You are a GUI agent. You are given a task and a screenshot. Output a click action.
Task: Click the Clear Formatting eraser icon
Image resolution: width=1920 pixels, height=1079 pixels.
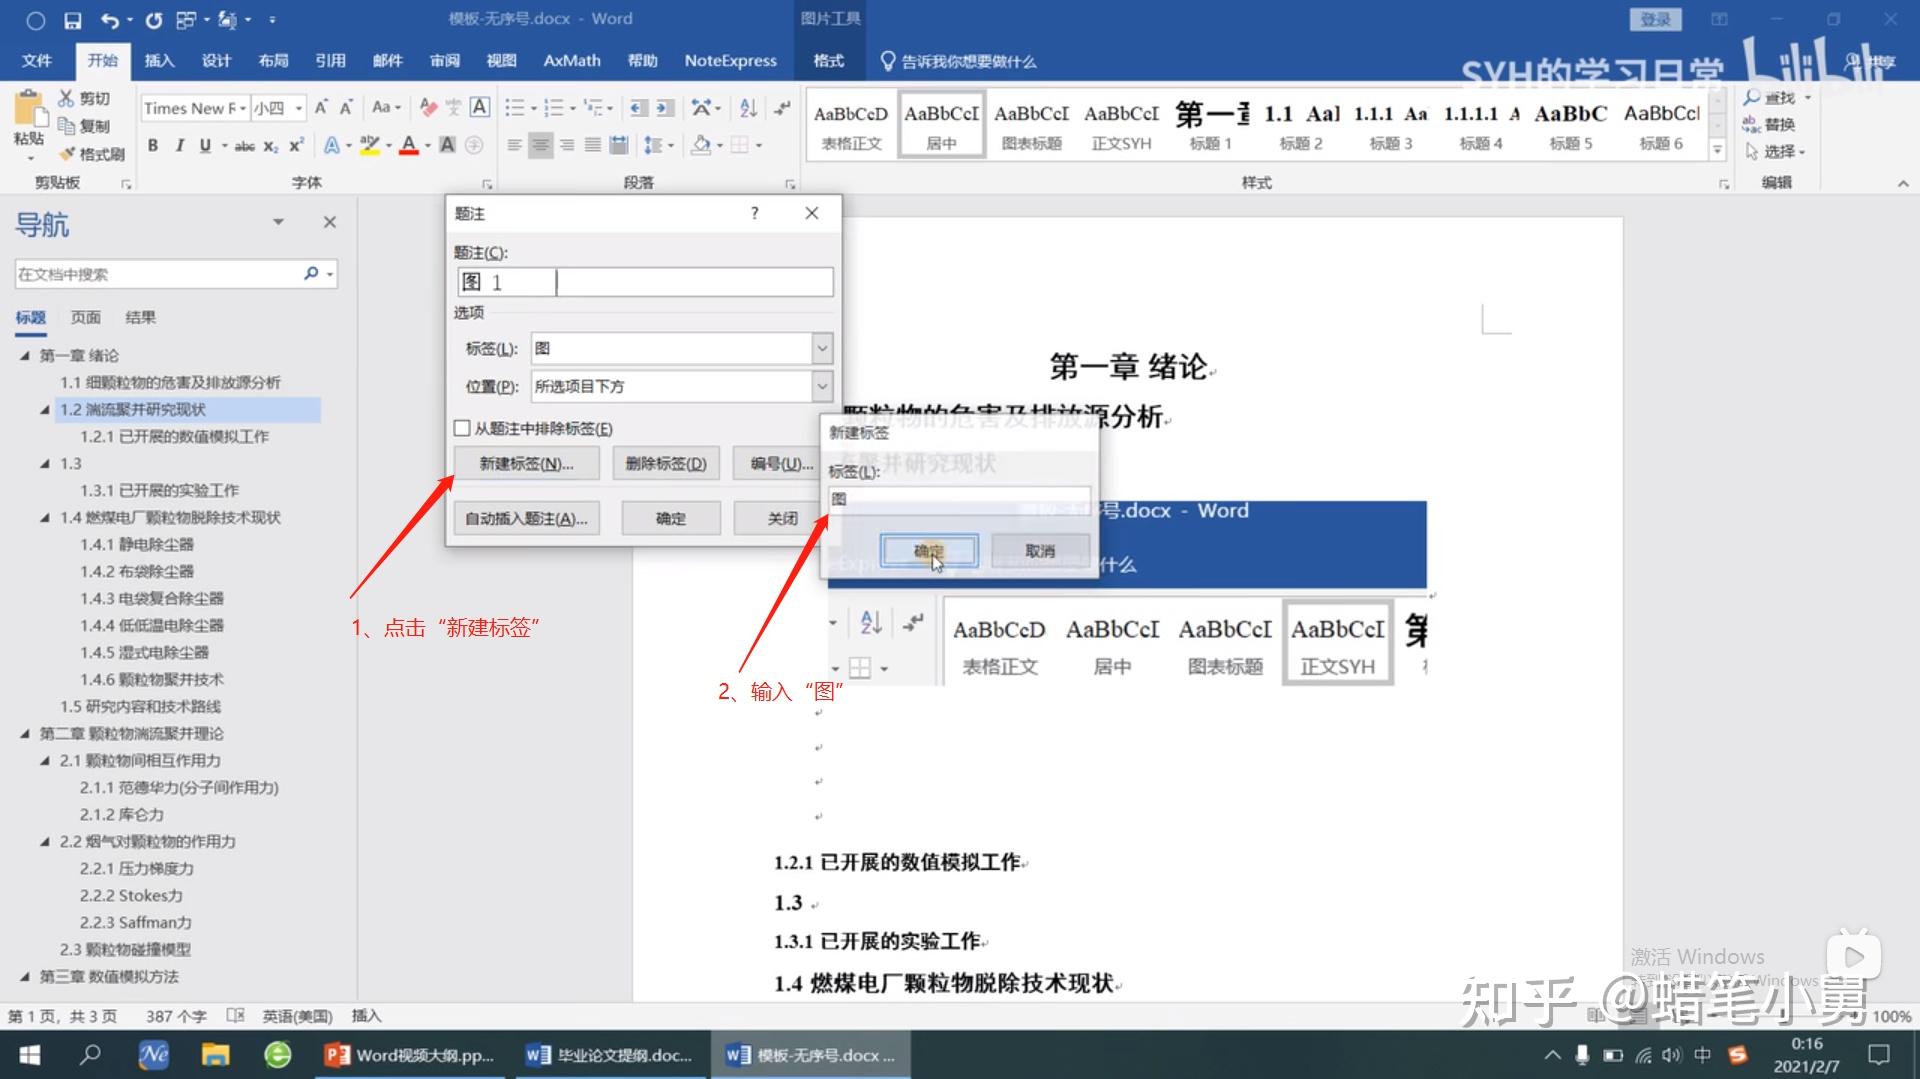pyautogui.click(x=428, y=107)
